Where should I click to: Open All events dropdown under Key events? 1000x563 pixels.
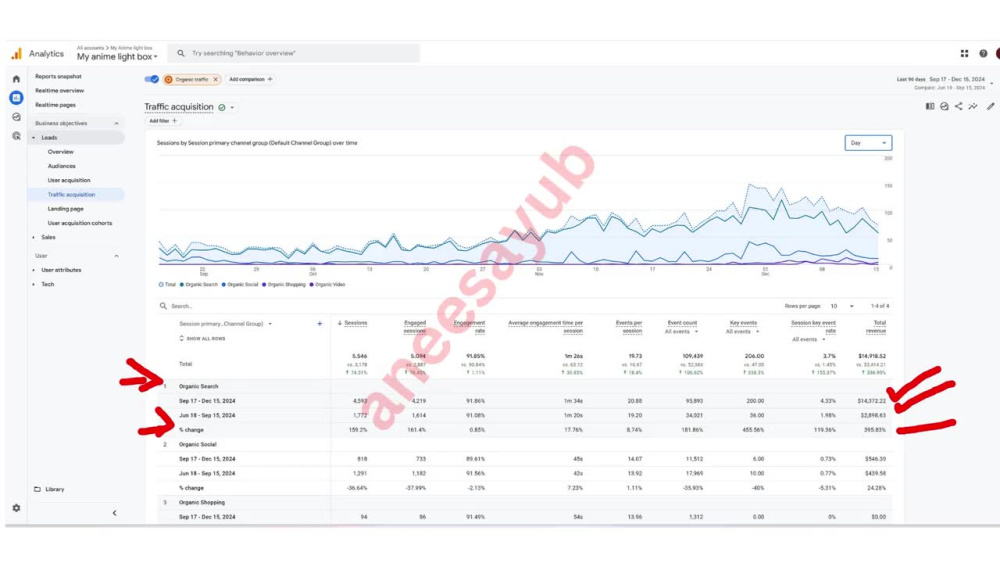tap(742, 332)
